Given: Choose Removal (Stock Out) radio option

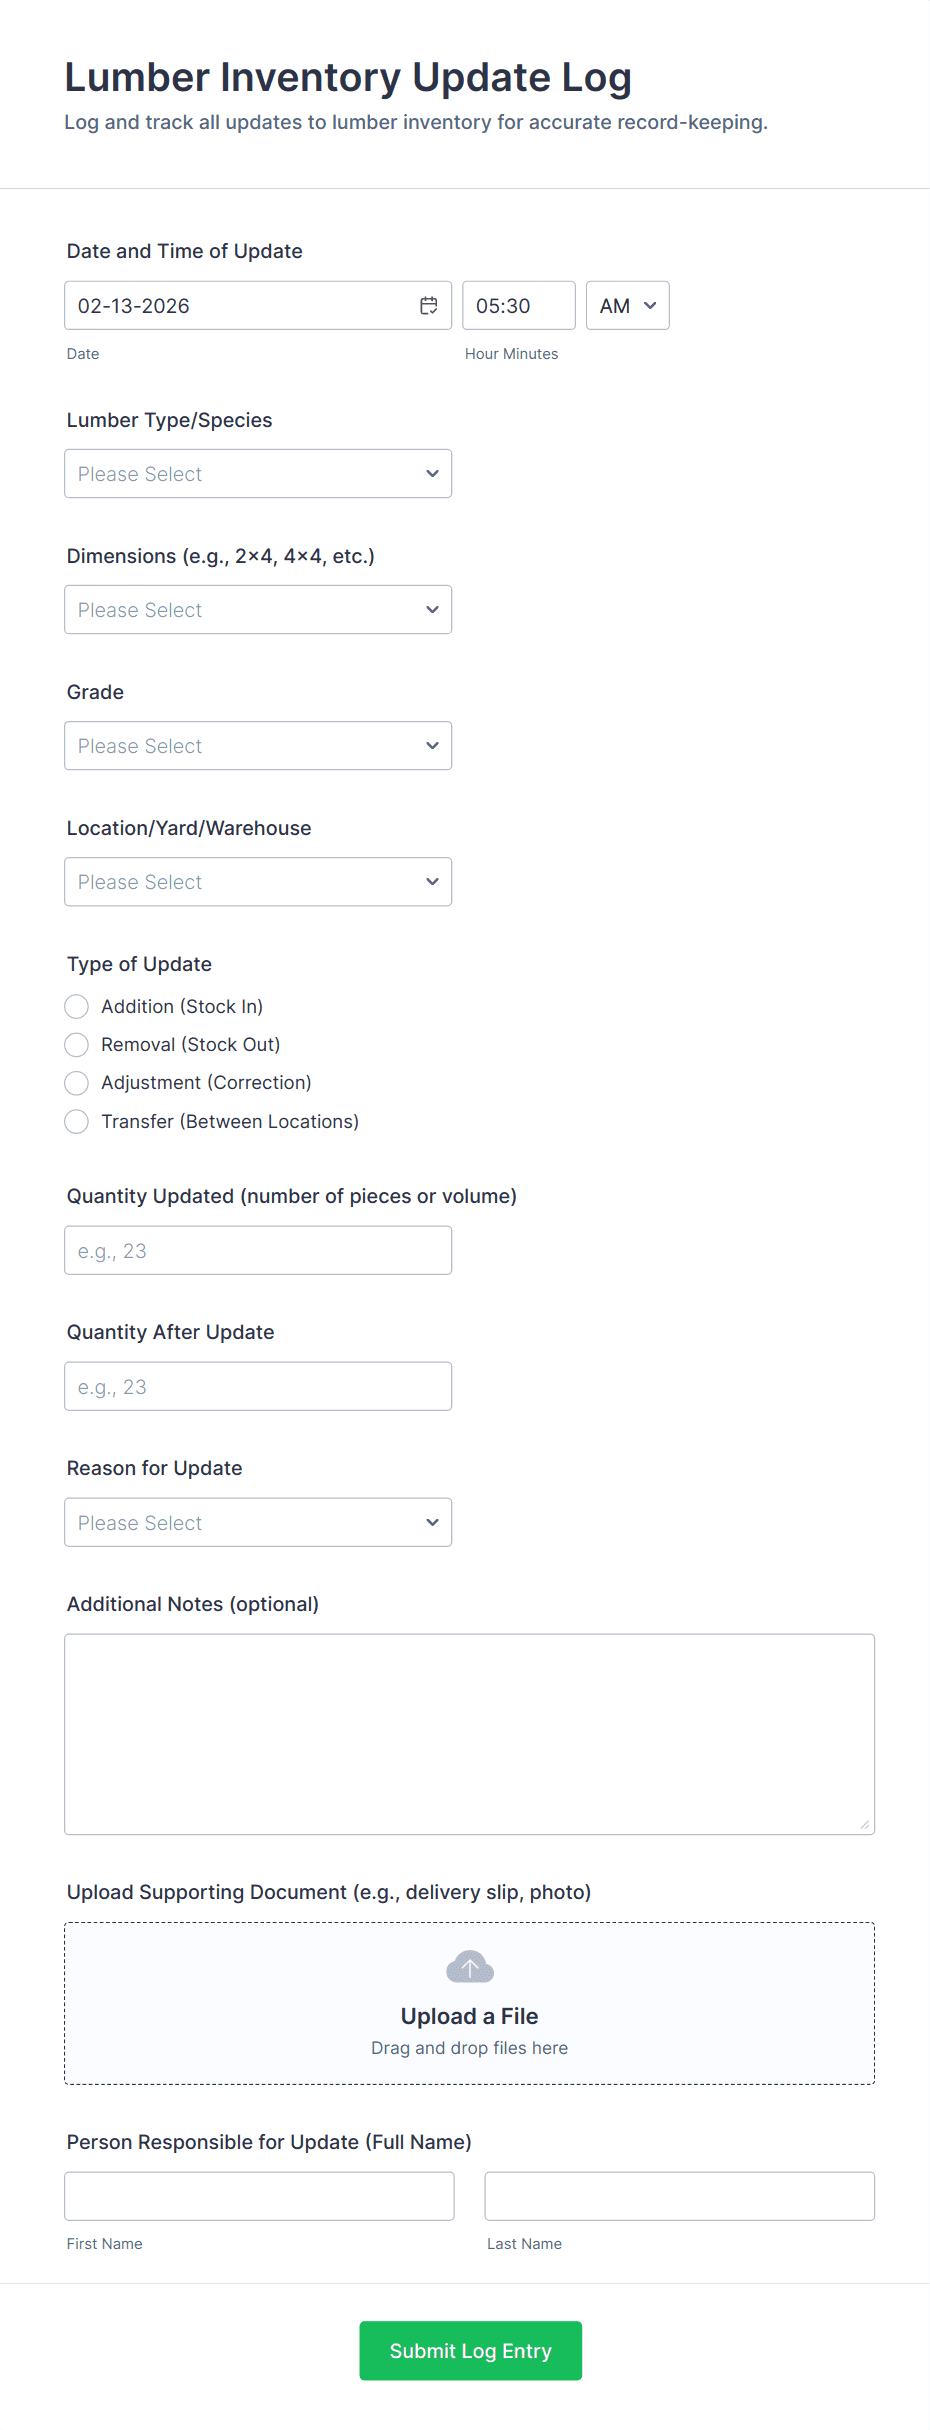Looking at the screenshot, I should (77, 1045).
